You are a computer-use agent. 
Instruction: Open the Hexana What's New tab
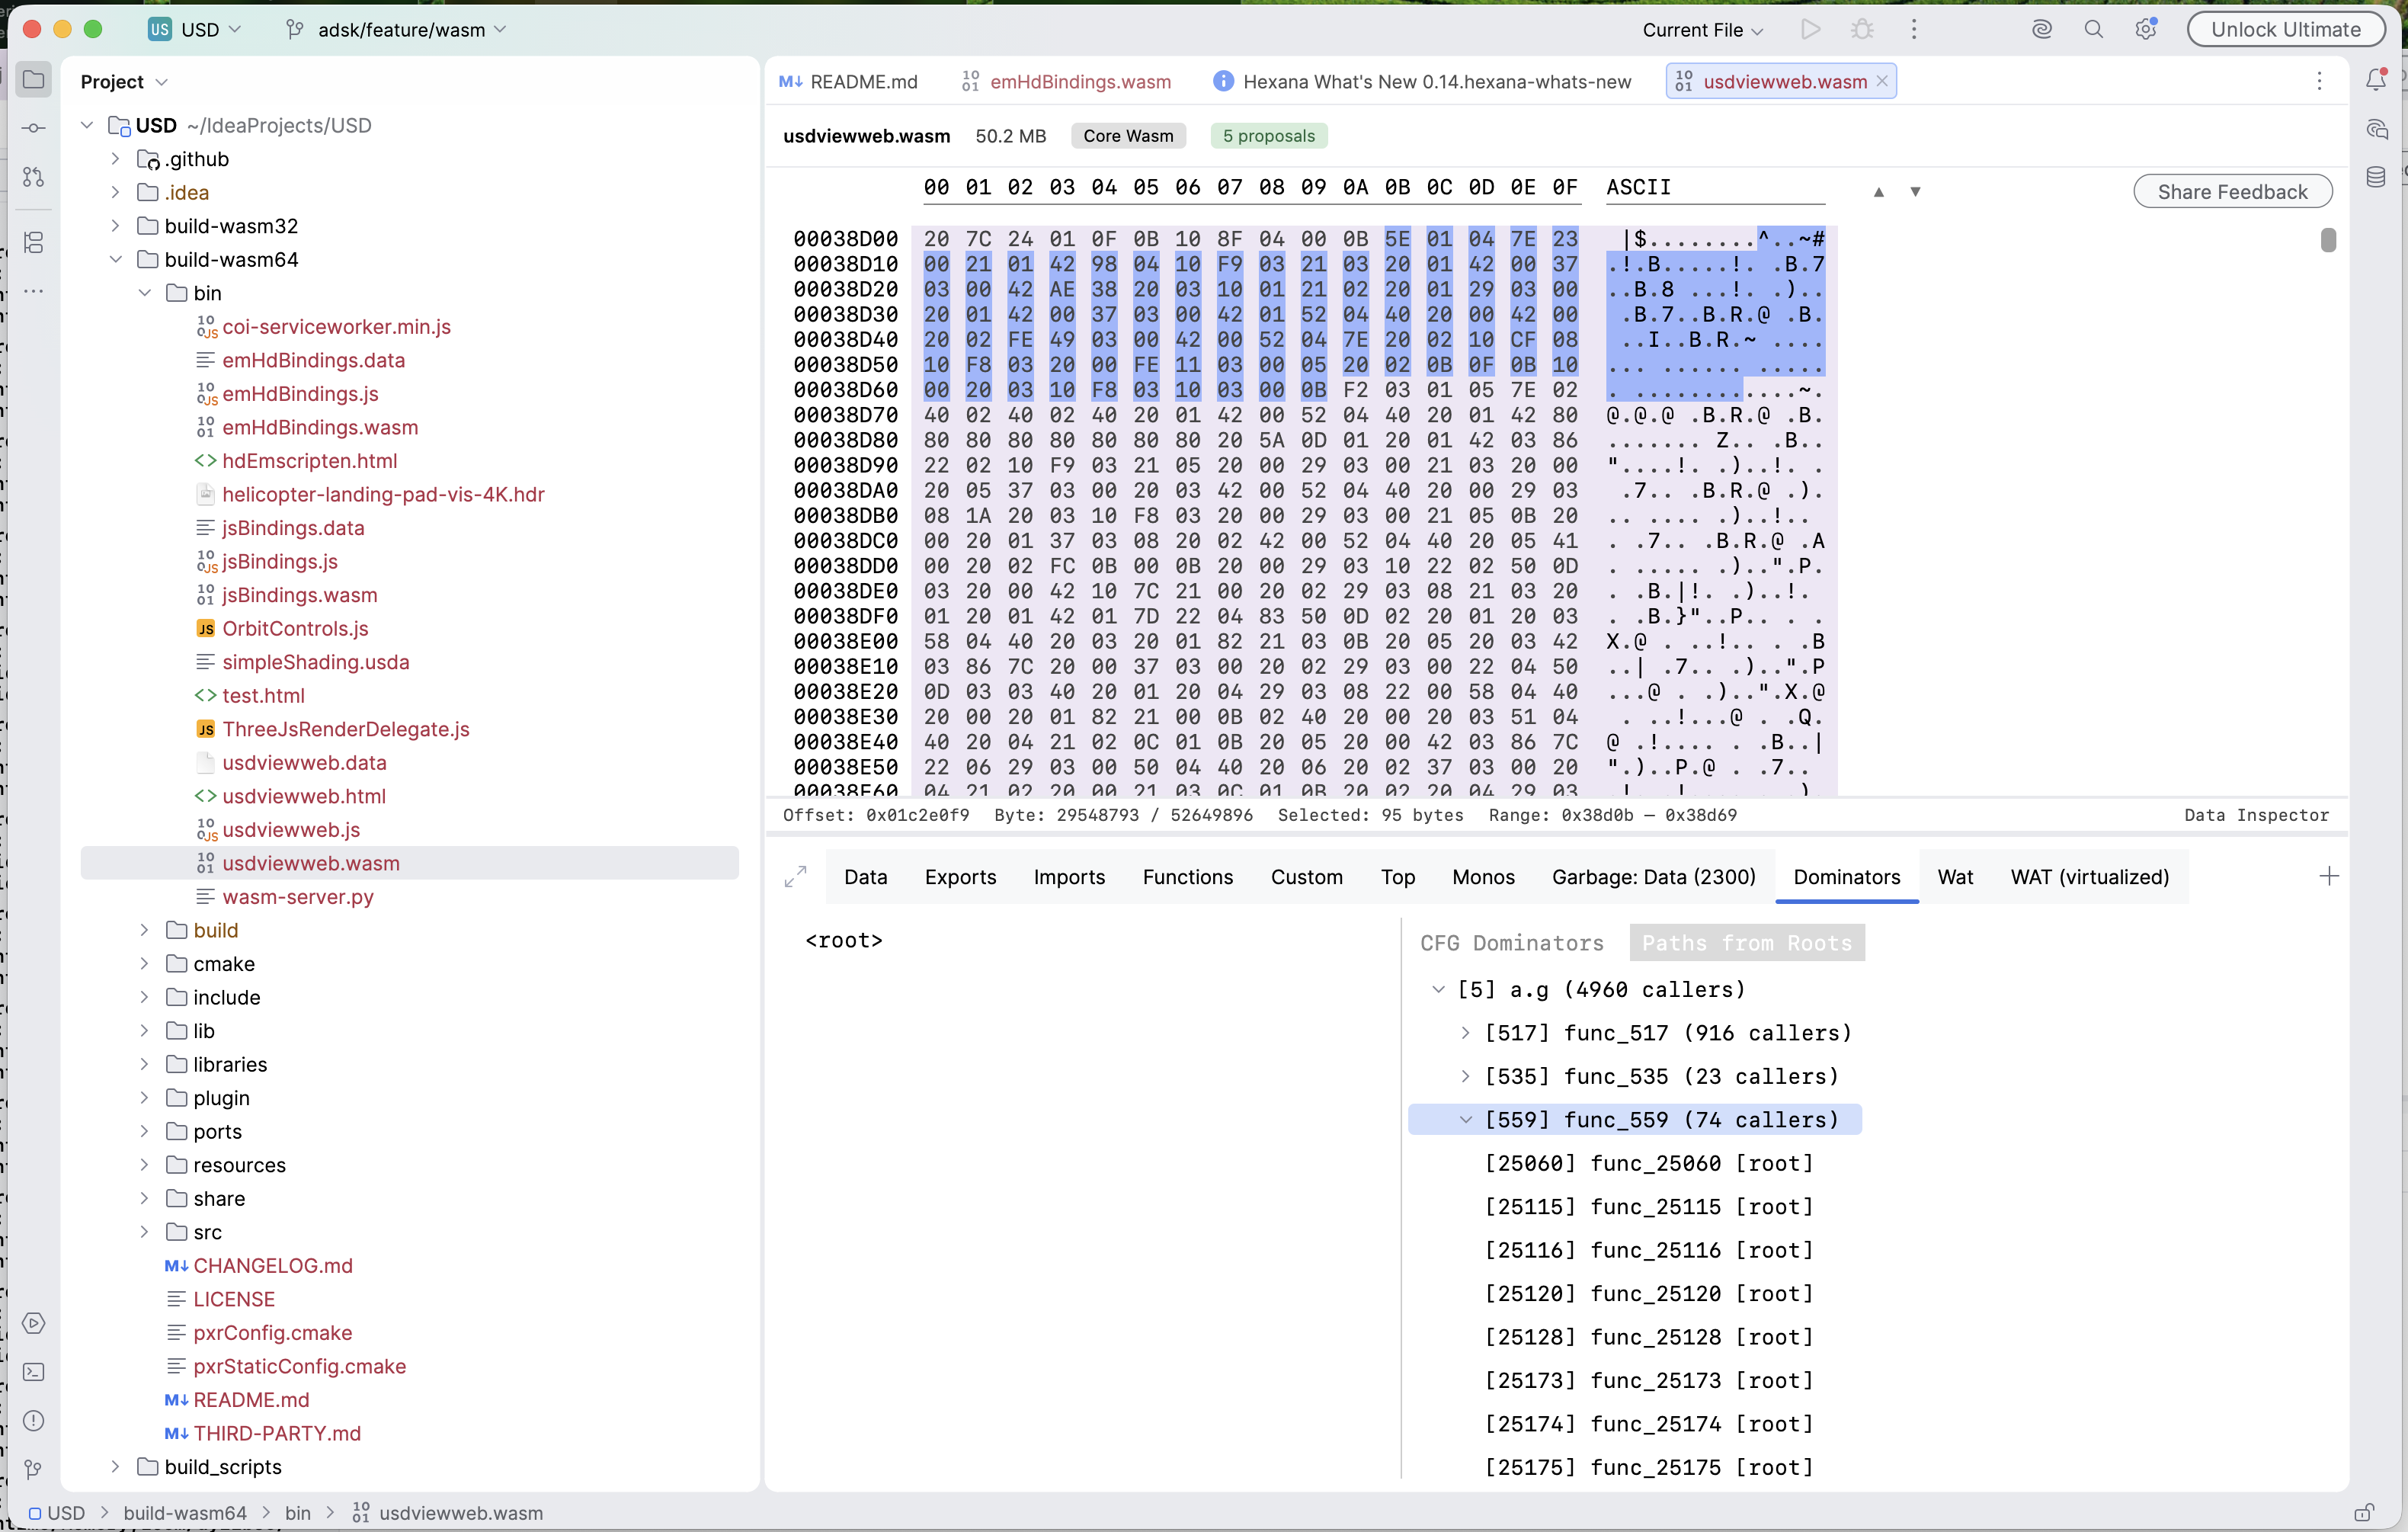pos(1422,81)
